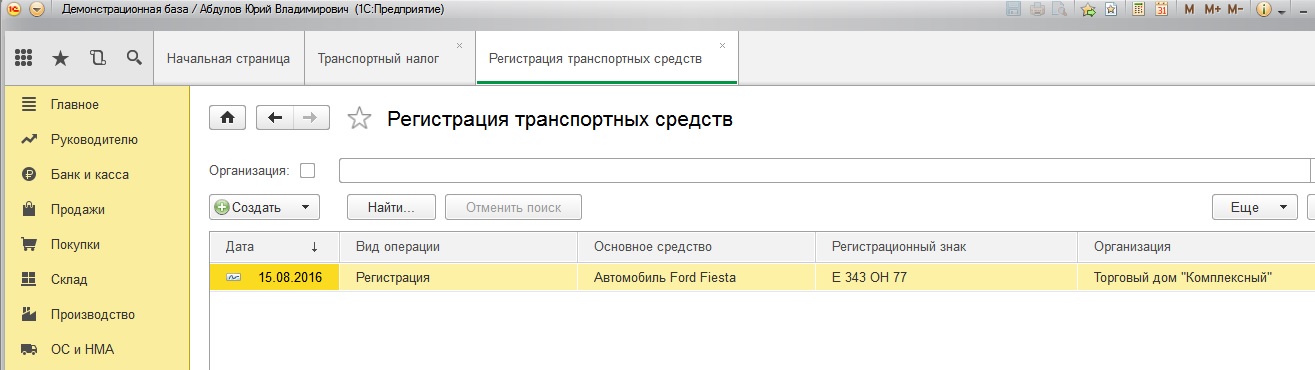This screenshot has width=1315, height=370.
Task: Go to home page with house button
Action: [227, 118]
